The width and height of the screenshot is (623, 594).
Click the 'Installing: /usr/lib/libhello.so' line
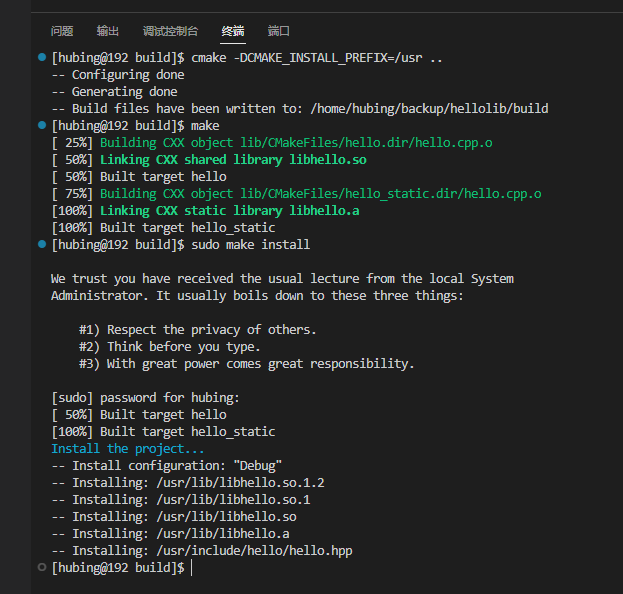[x=174, y=517]
